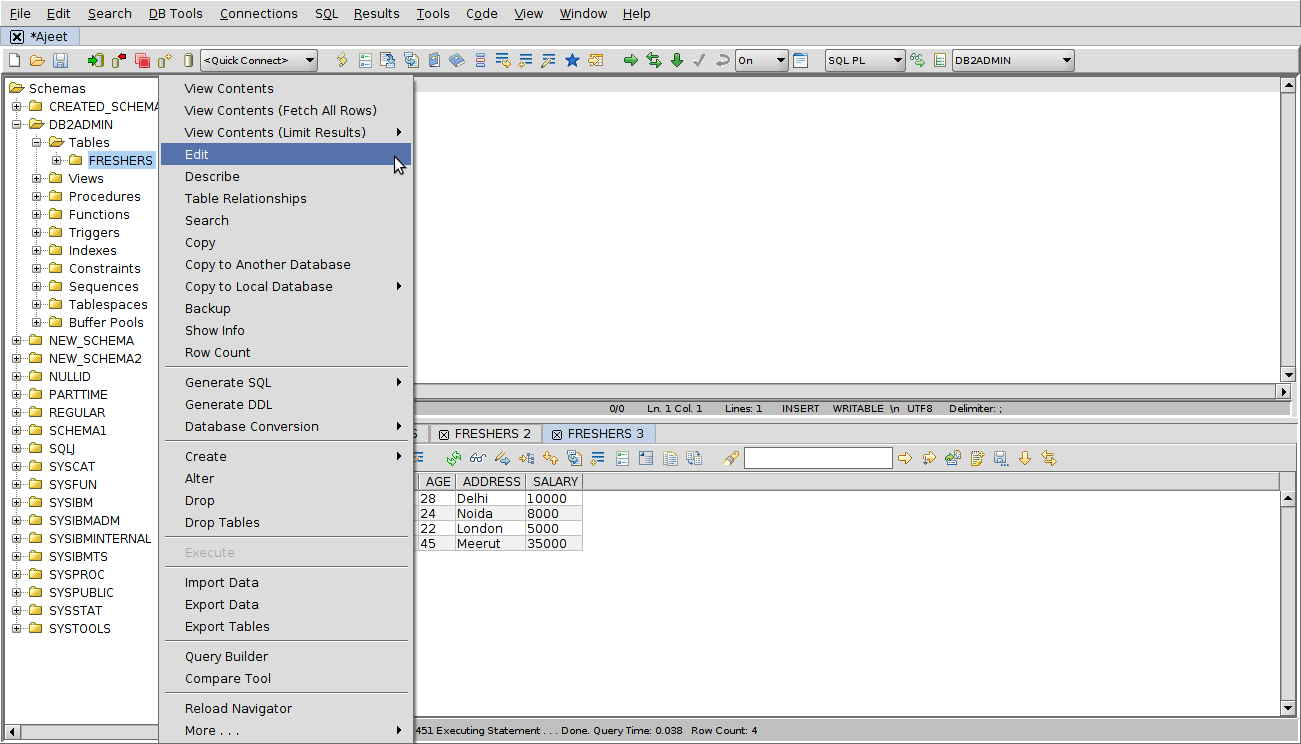
Task: Click the New File icon in toolbar
Action: tap(14, 61)
